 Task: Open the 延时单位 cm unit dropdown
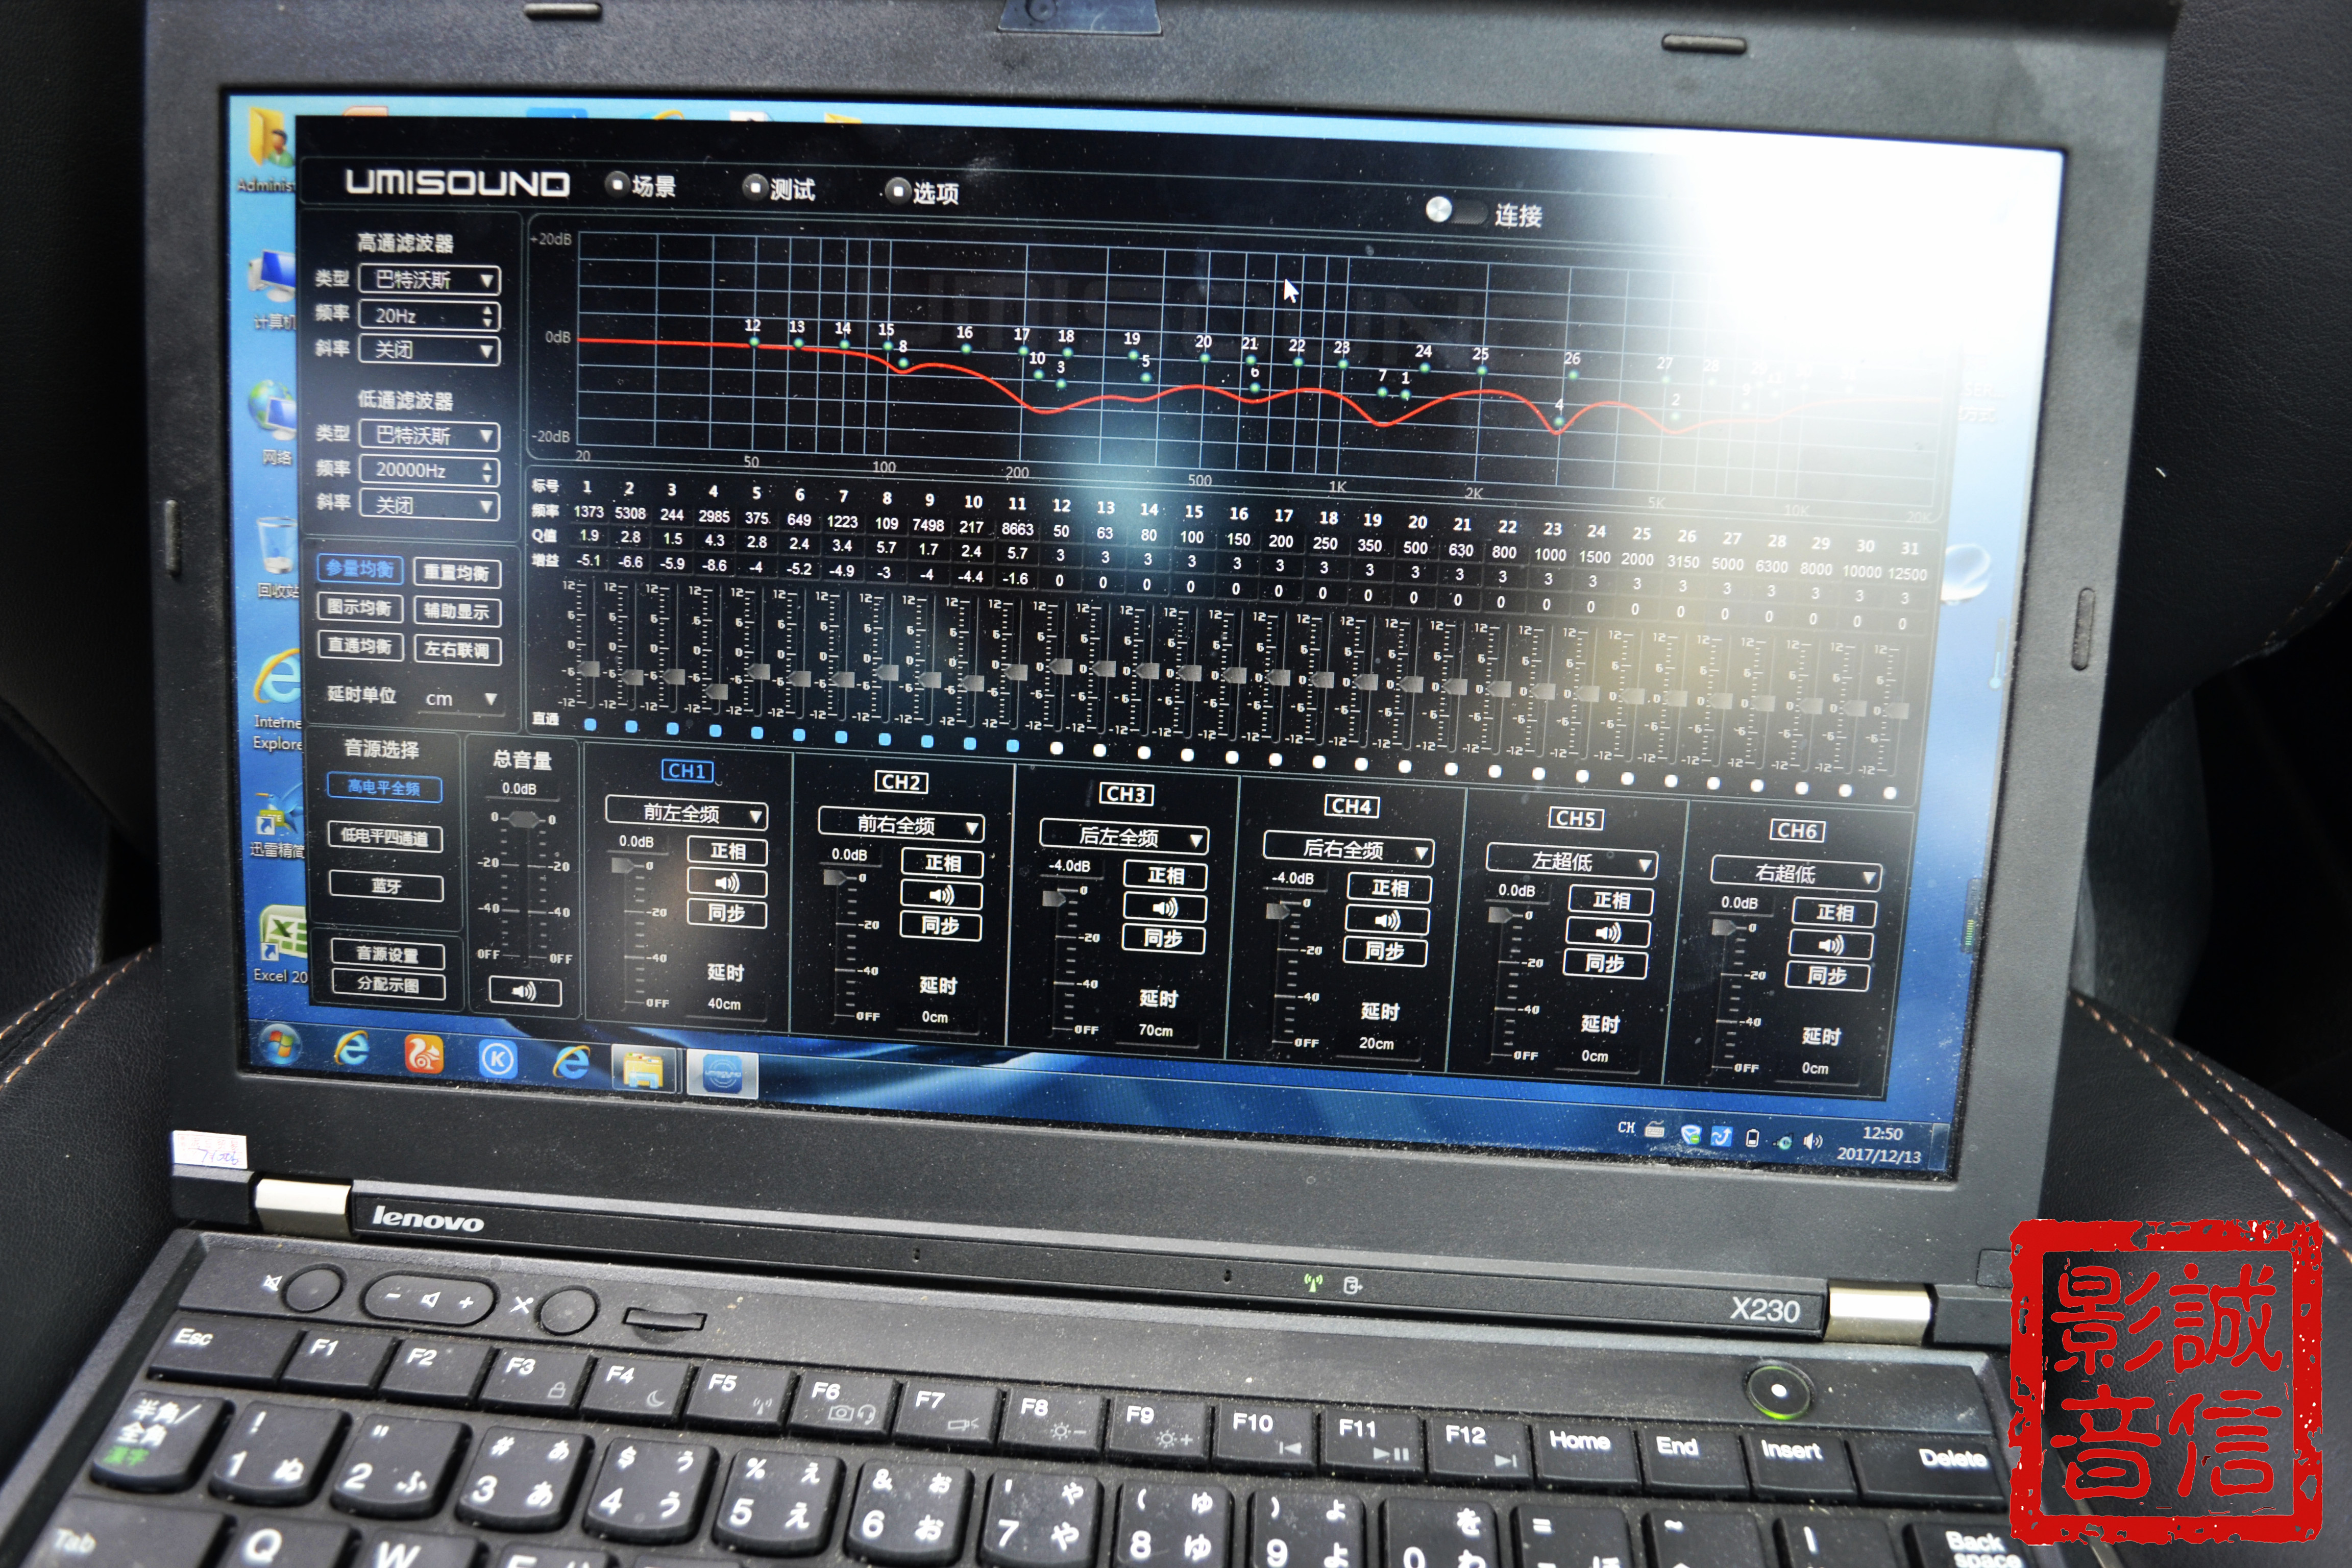tap(461, 699)
